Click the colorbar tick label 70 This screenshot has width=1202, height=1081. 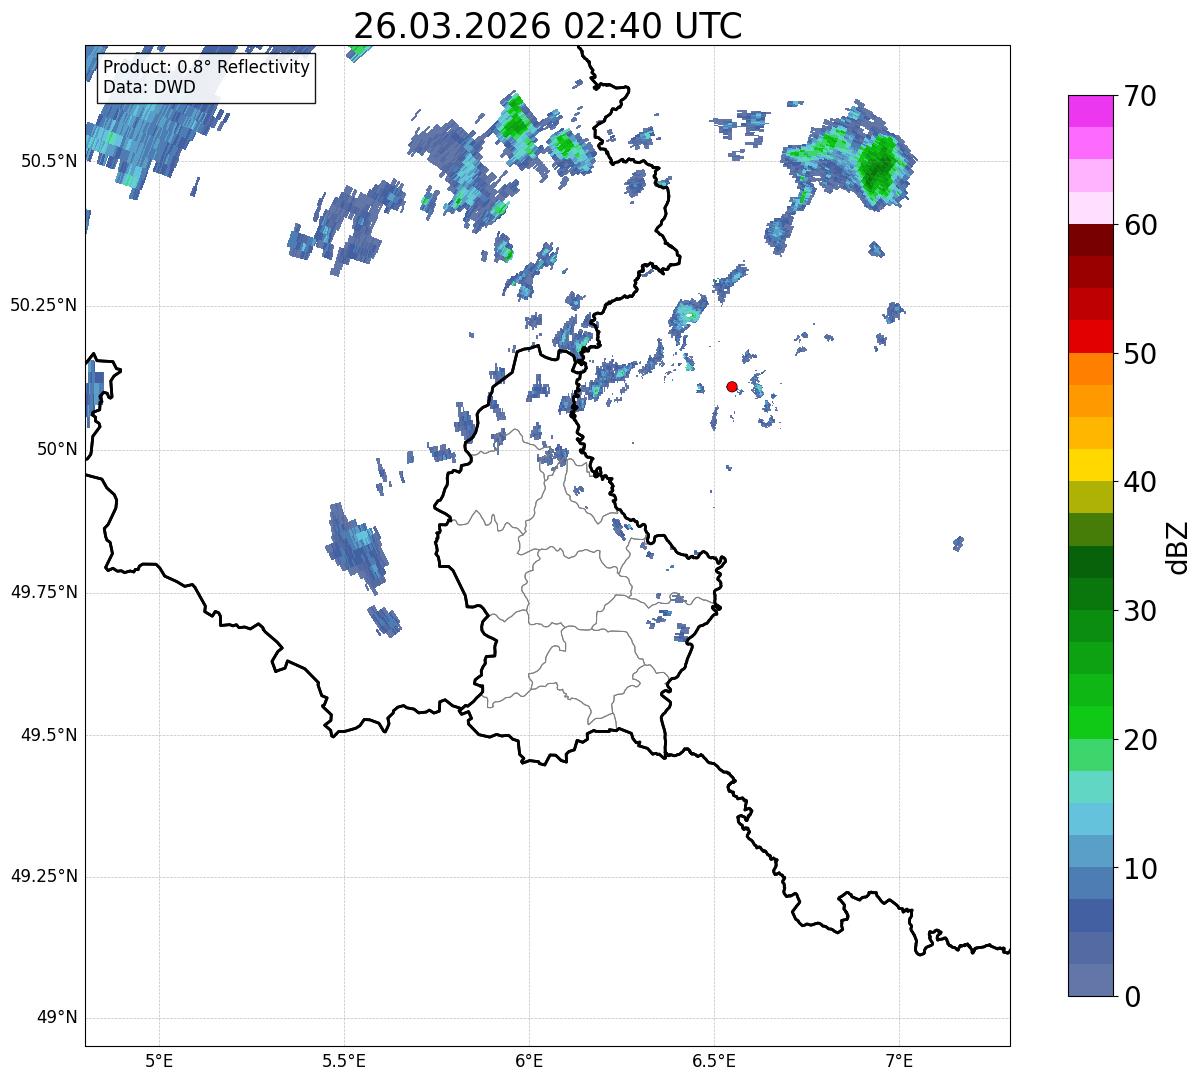point(1139,96)
